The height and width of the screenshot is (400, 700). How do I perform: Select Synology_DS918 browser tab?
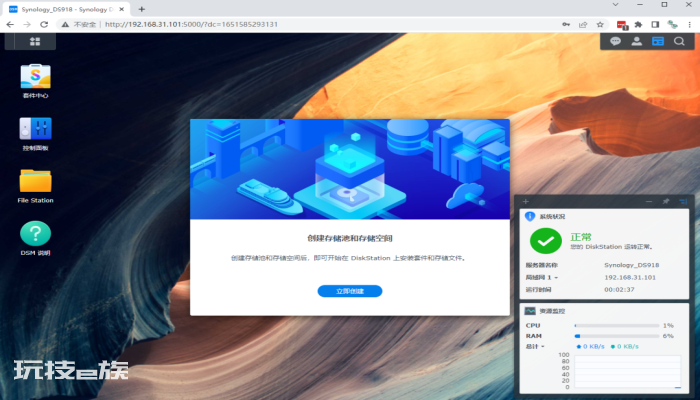click(66, 9)
